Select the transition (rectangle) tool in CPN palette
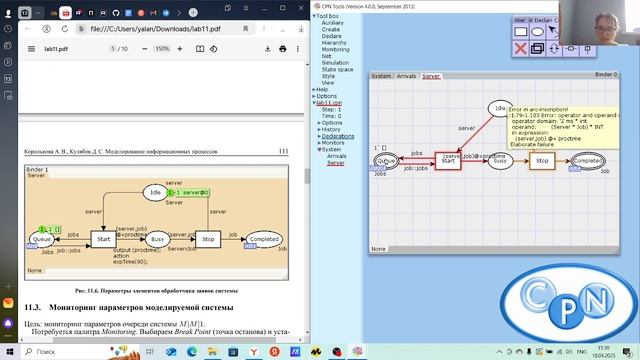The height and width of the screenshot is (360, 640). [x=520, y=32]
